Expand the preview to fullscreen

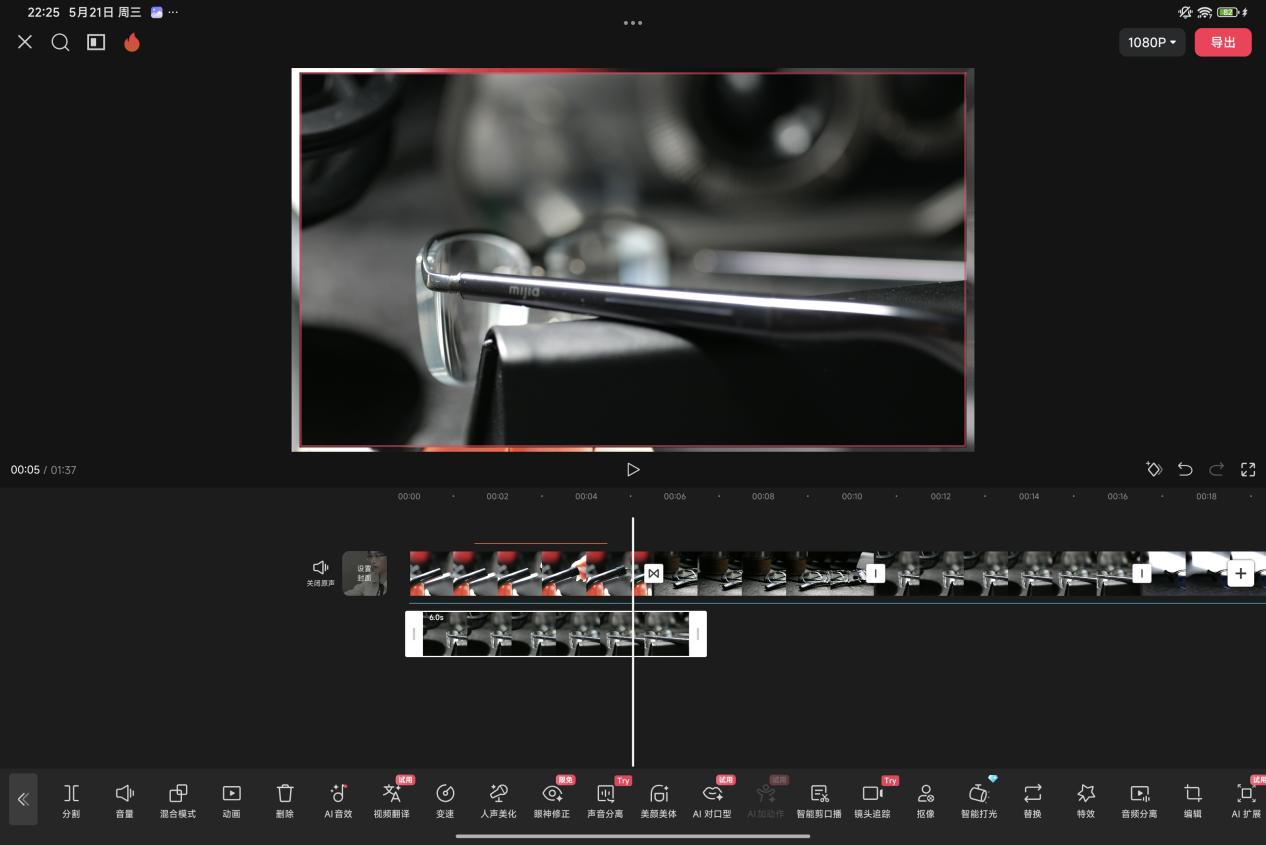tap(1248, 469)
